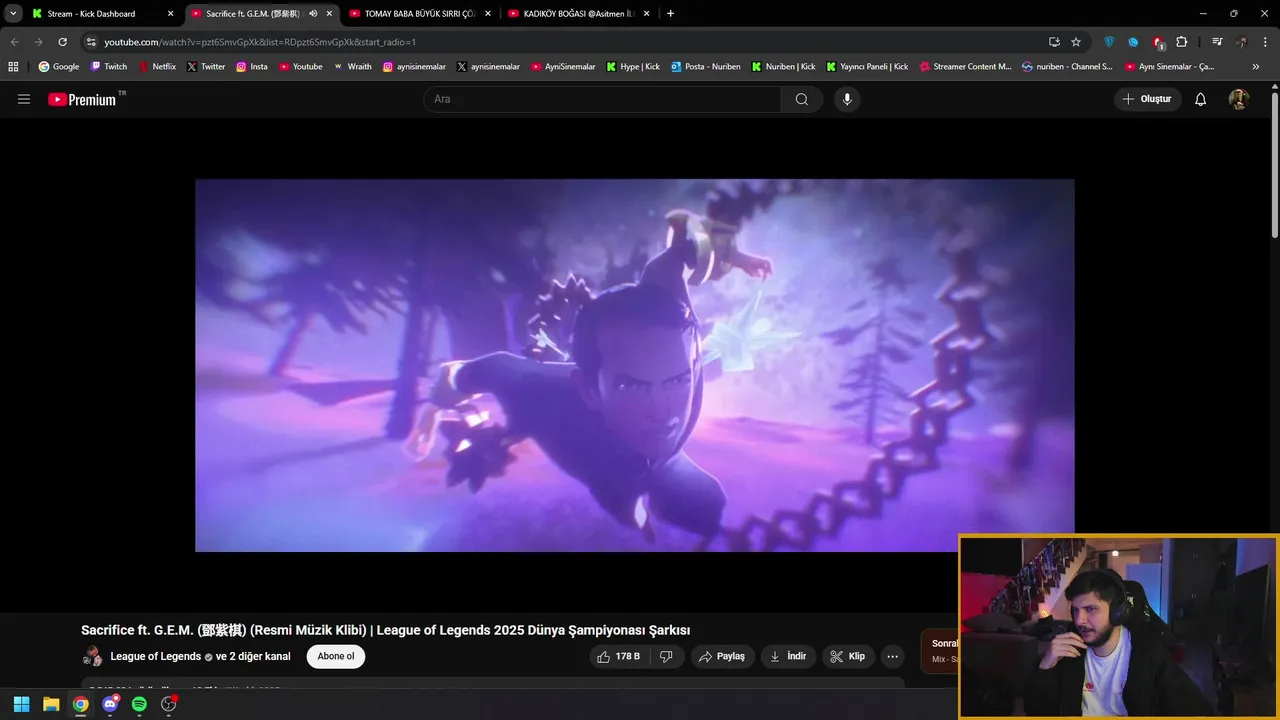Open the media controls icon in toolbar
Image resolution: width=1280 pixels, height=720 pixels.
[1217, 42]
